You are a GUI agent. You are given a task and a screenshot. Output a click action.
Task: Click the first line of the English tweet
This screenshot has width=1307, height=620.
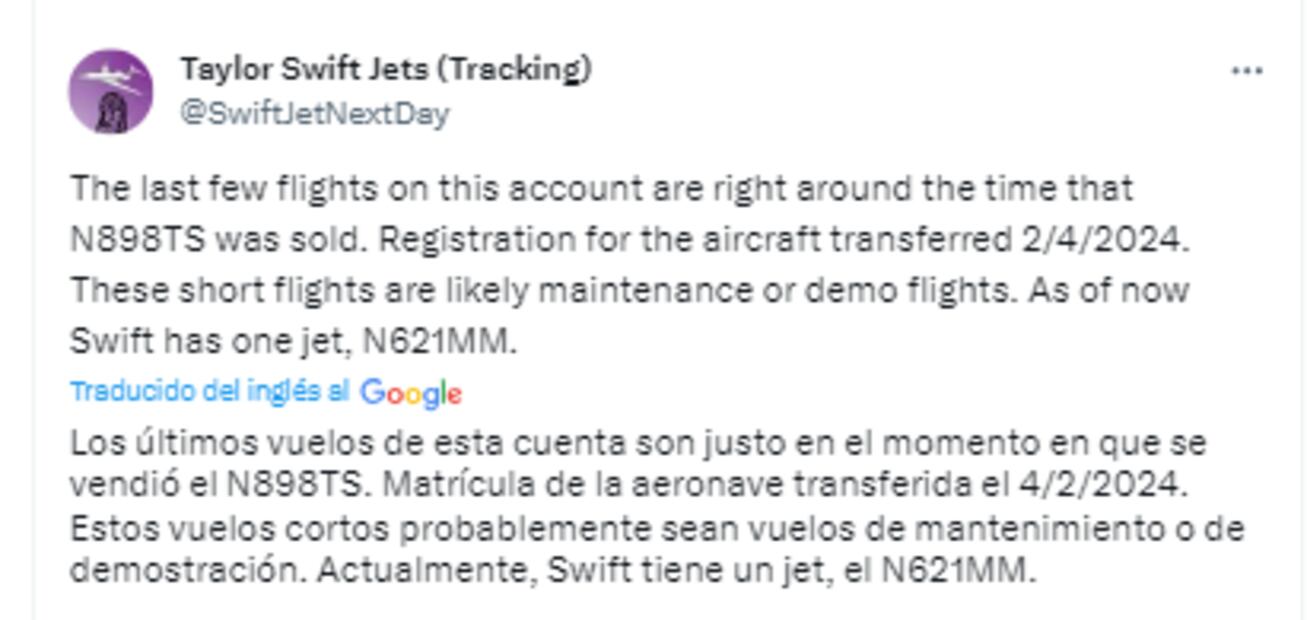point(600,188)
